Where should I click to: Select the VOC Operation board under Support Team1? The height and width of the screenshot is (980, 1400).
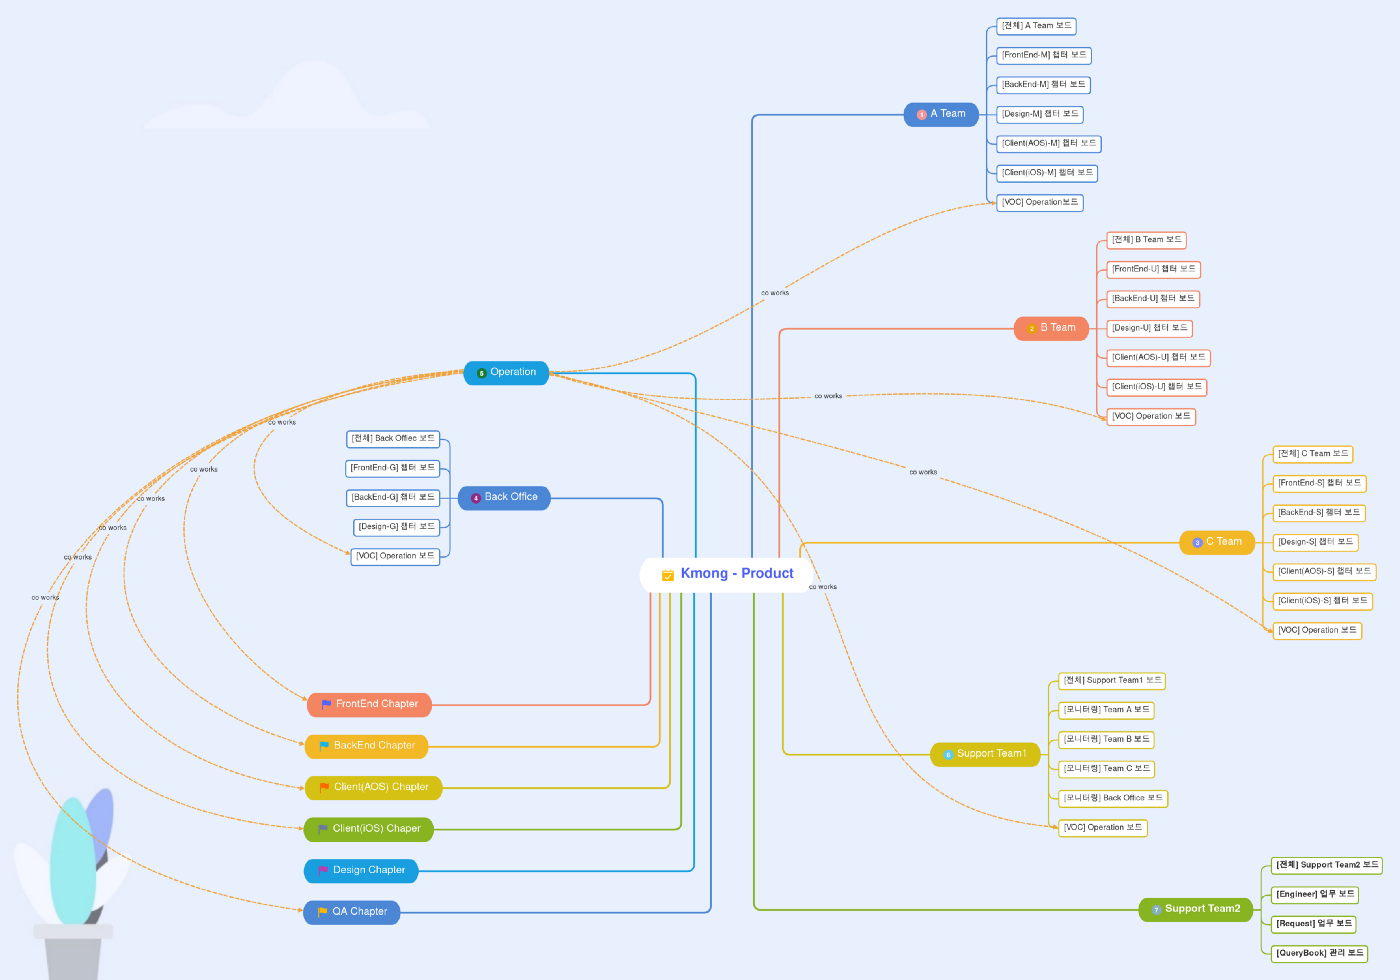1103,828
